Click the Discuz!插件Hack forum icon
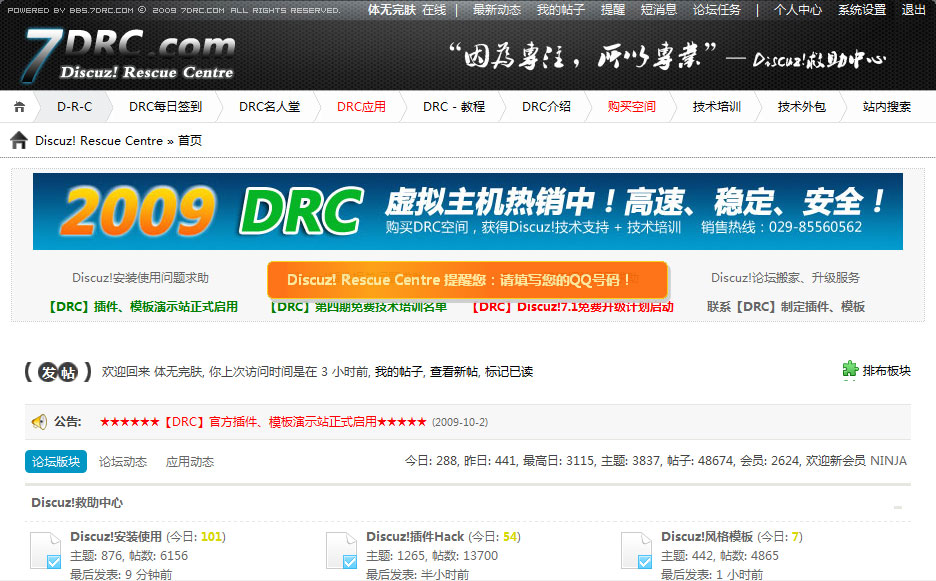936x581 pixels. coord(342,550)
